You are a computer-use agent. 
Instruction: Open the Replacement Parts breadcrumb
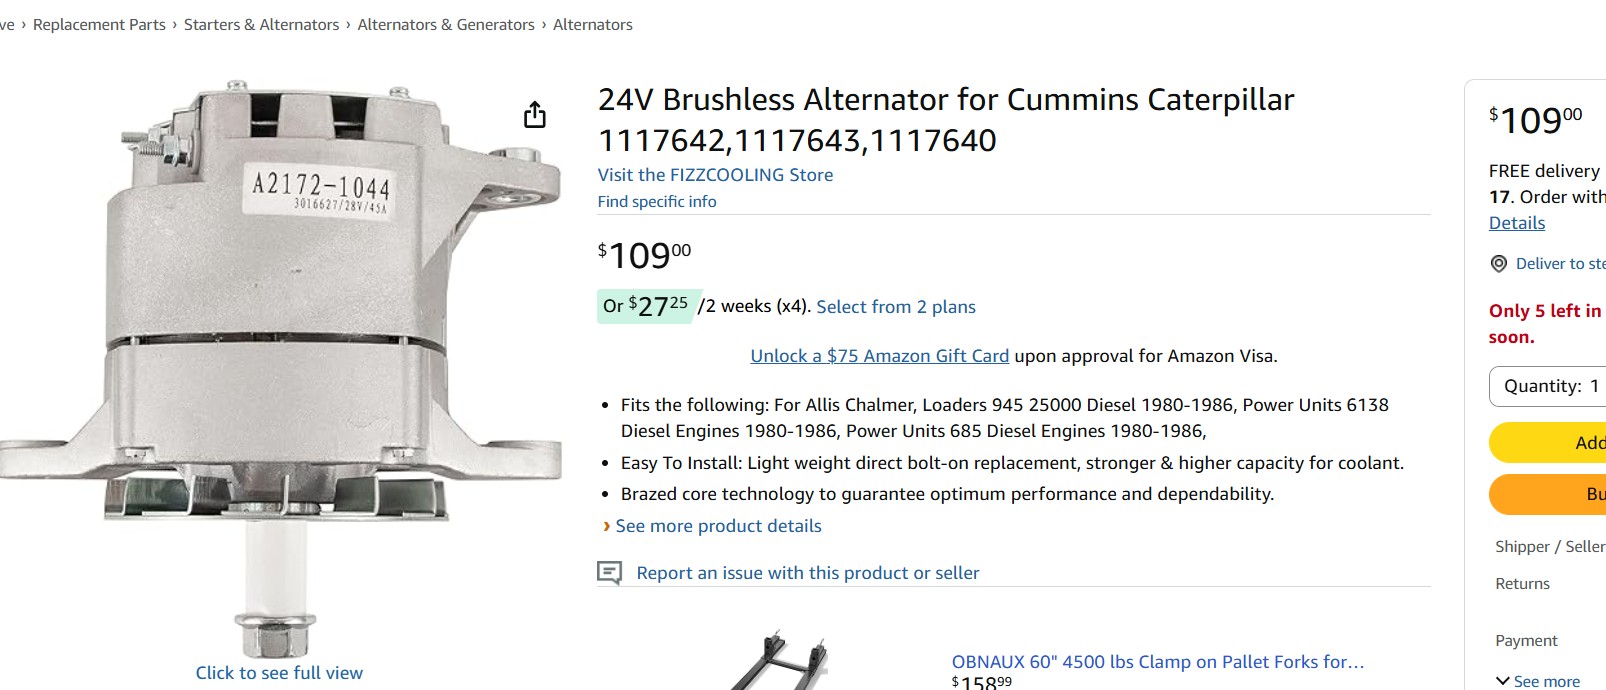click(99, 25)
